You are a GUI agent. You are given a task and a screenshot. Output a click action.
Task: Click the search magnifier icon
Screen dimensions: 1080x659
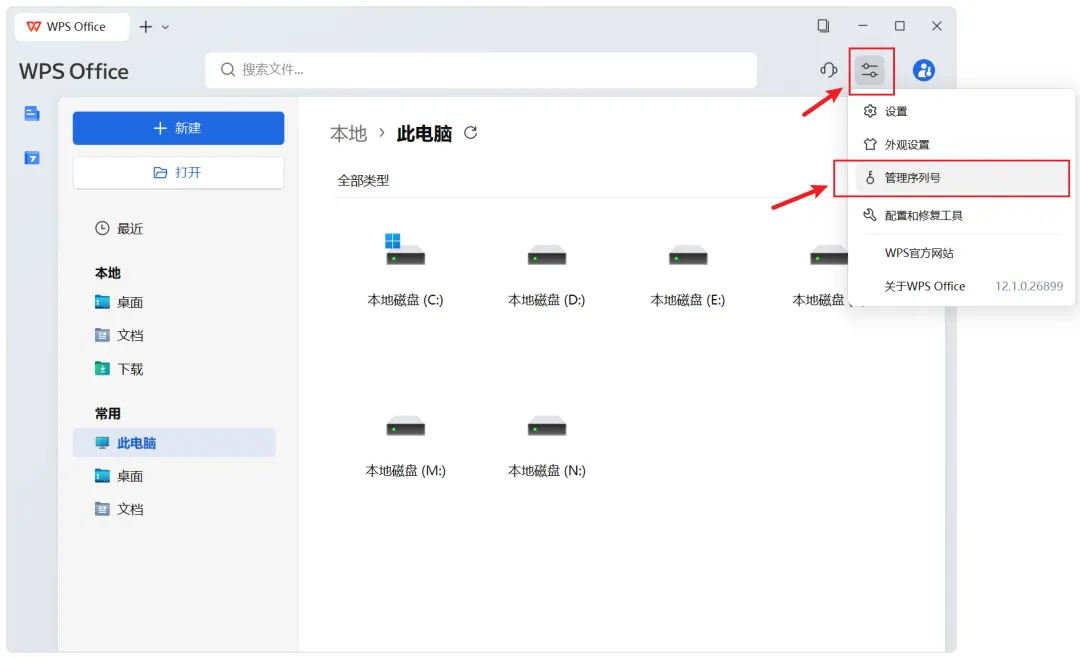pos(227,70)
